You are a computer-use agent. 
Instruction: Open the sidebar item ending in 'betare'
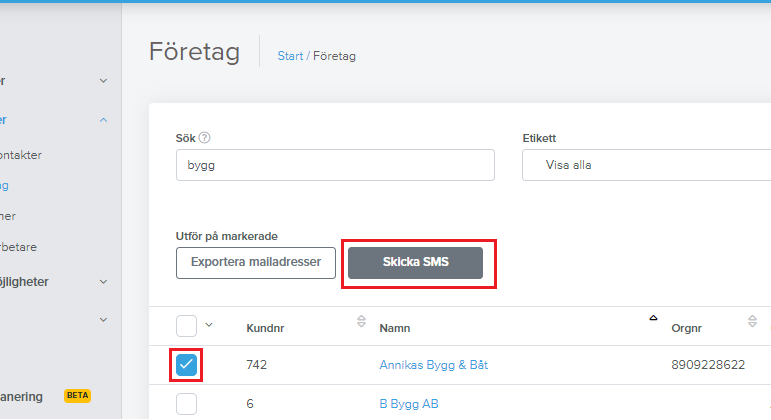pos(18,247)
